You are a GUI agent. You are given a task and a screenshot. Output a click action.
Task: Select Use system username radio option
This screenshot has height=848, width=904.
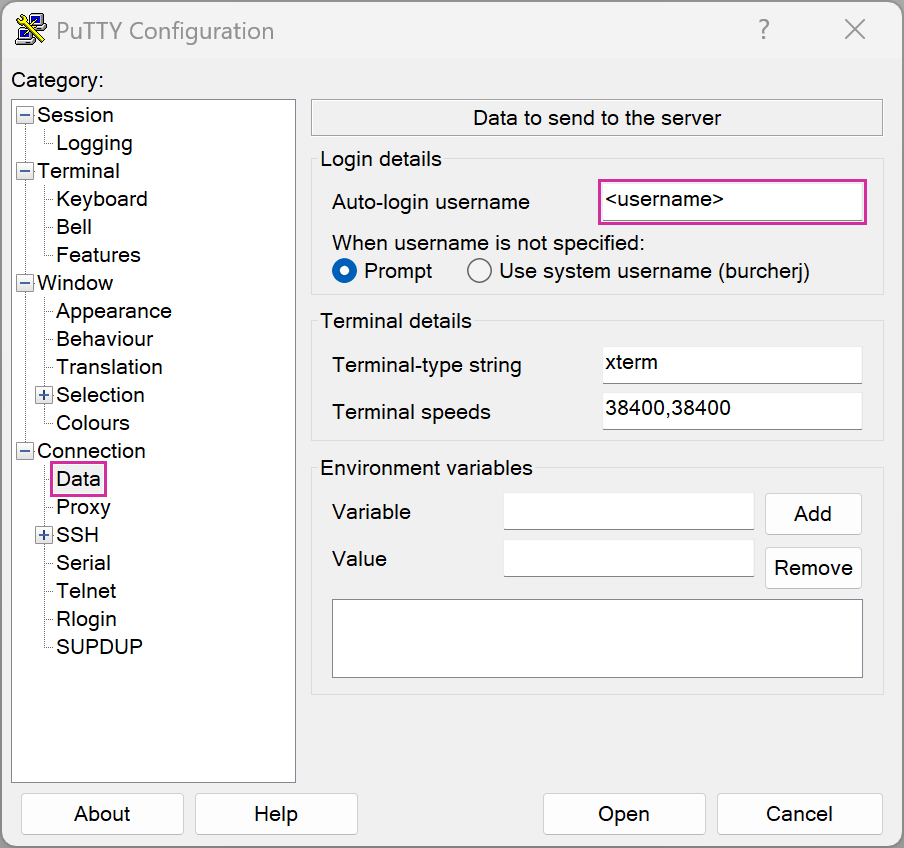(x=480, y=271)
